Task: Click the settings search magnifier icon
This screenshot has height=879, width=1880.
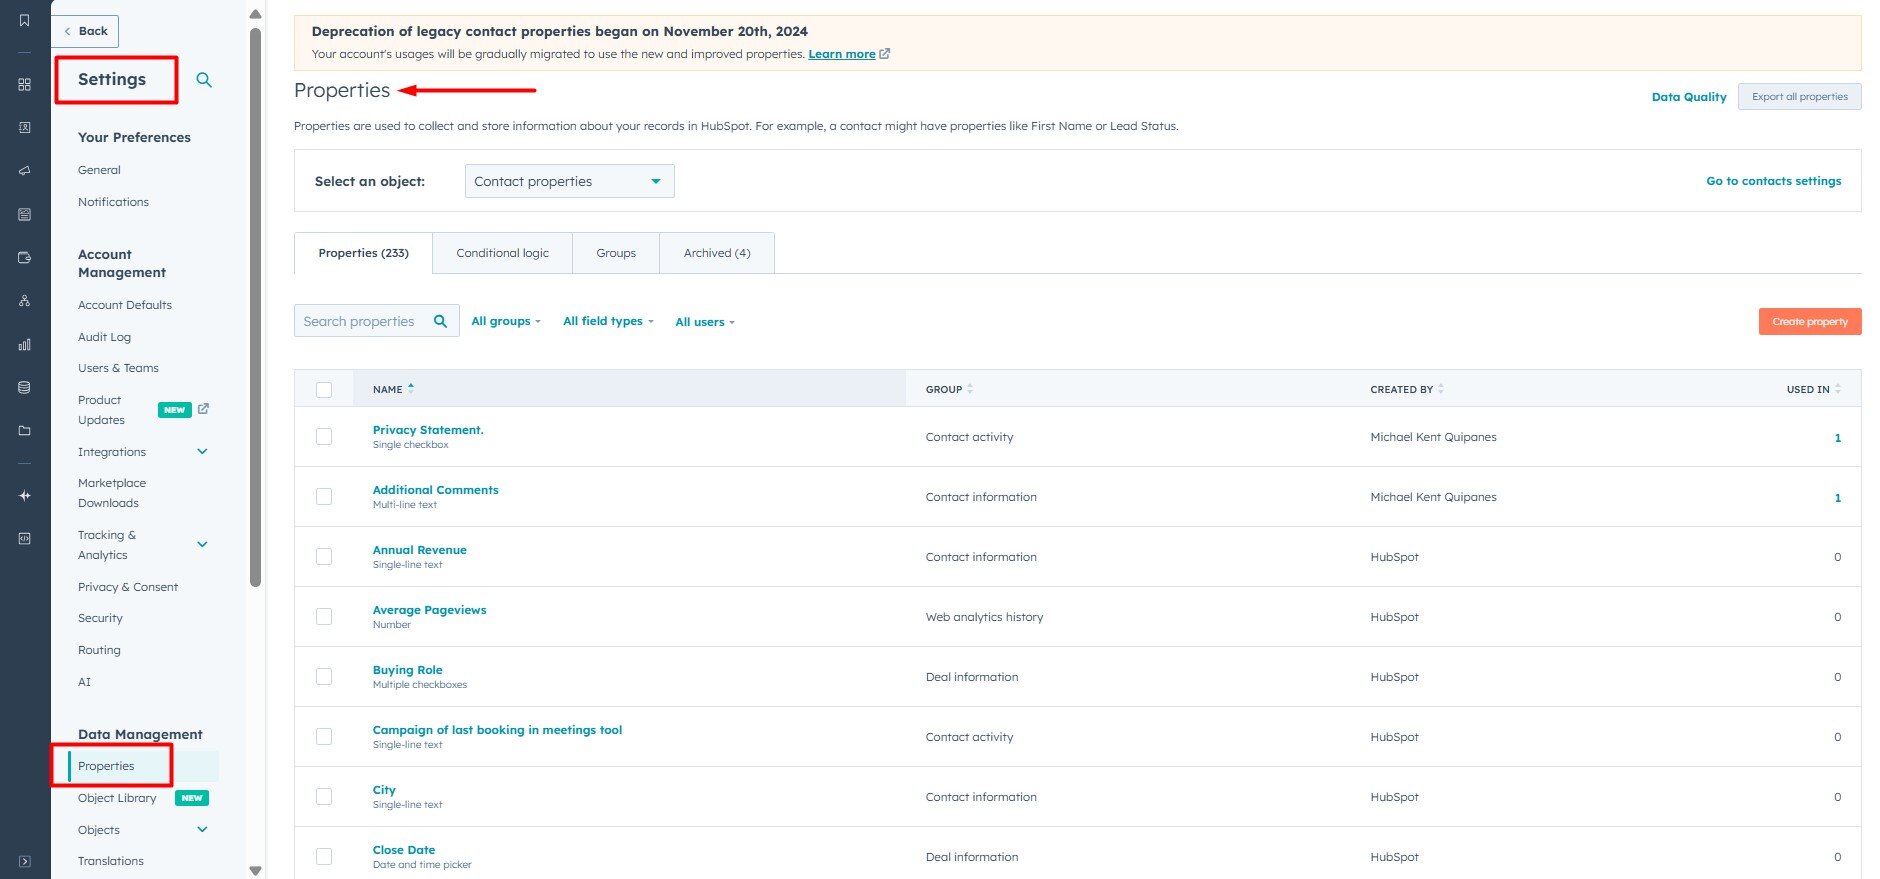Action: pos(204,80)
